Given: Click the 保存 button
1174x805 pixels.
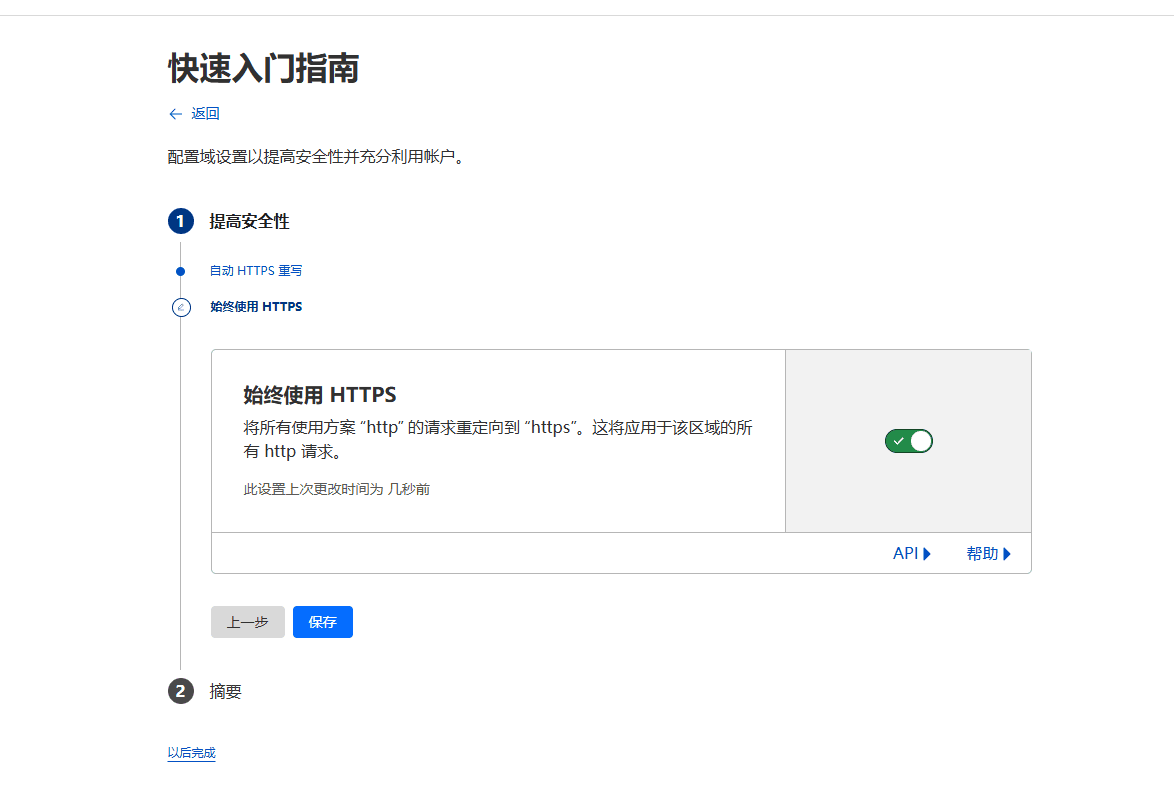Looking at the screenshot, I should pyautogui.click(x=322, y=621).
